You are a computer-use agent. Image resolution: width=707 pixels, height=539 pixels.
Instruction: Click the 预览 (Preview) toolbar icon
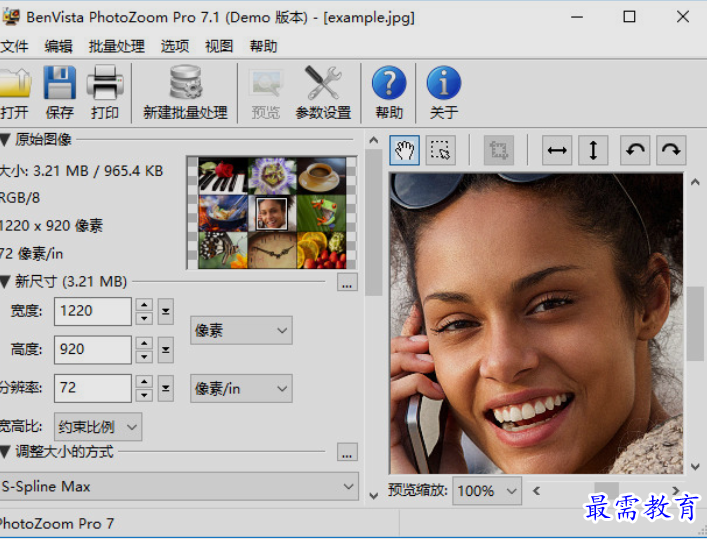click(266, 83)
